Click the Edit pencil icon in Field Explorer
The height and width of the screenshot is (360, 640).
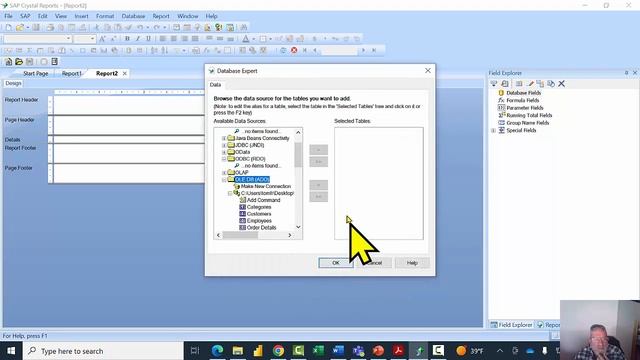click(x=530, y=84)
